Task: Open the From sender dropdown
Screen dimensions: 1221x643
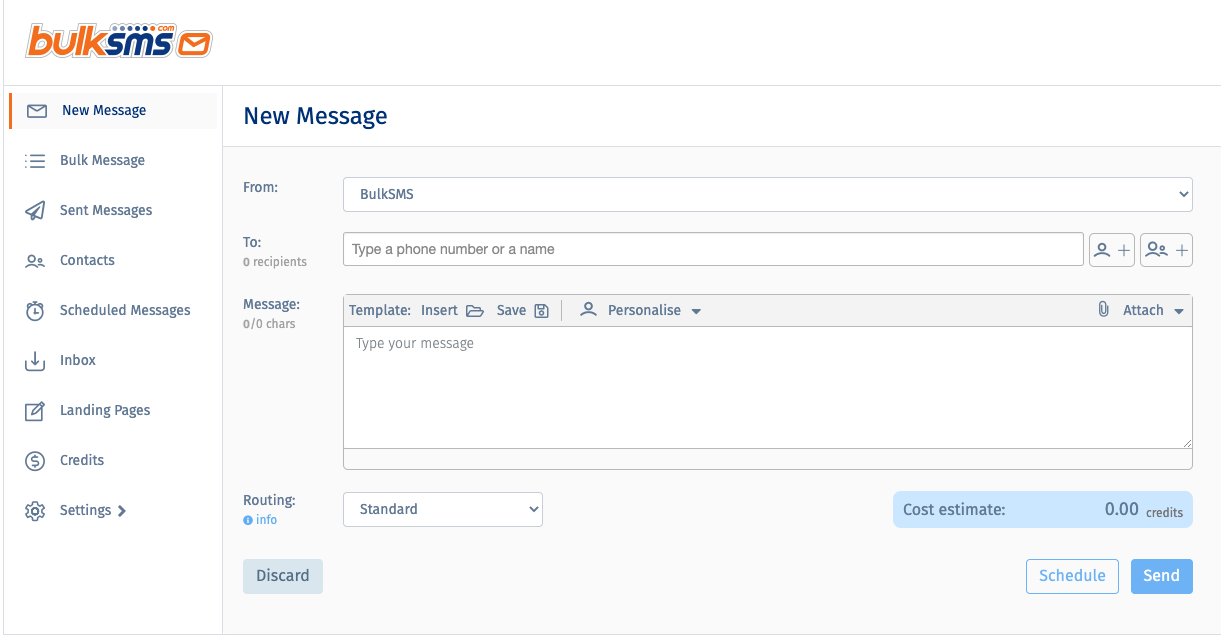Action: [768, 195]
